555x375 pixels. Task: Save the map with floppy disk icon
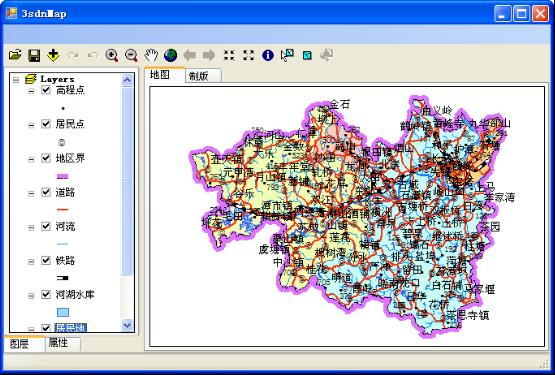[34, 55]
